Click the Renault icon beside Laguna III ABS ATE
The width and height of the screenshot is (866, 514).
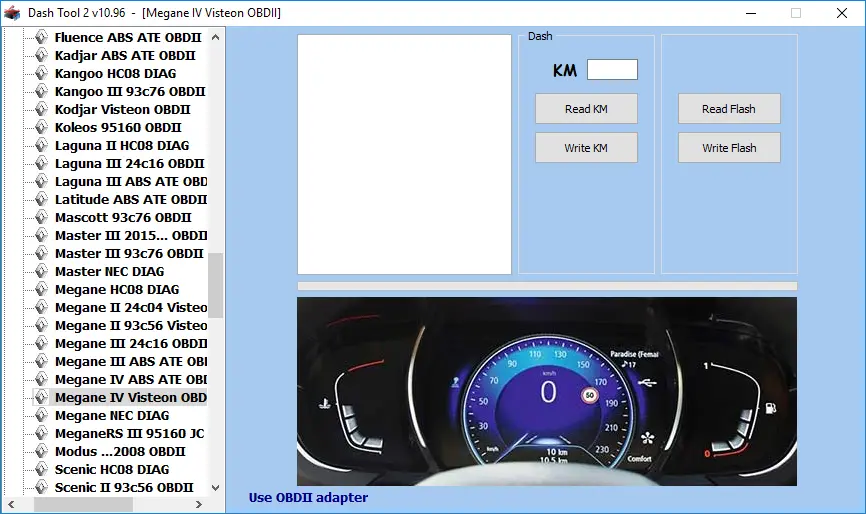(41, 181)
